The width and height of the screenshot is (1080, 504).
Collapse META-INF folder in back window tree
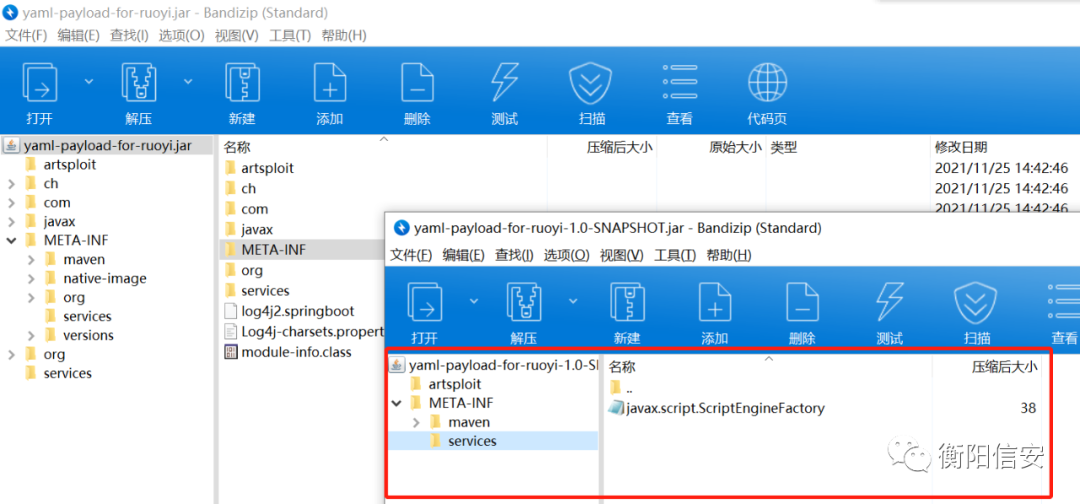click(12, 241)
